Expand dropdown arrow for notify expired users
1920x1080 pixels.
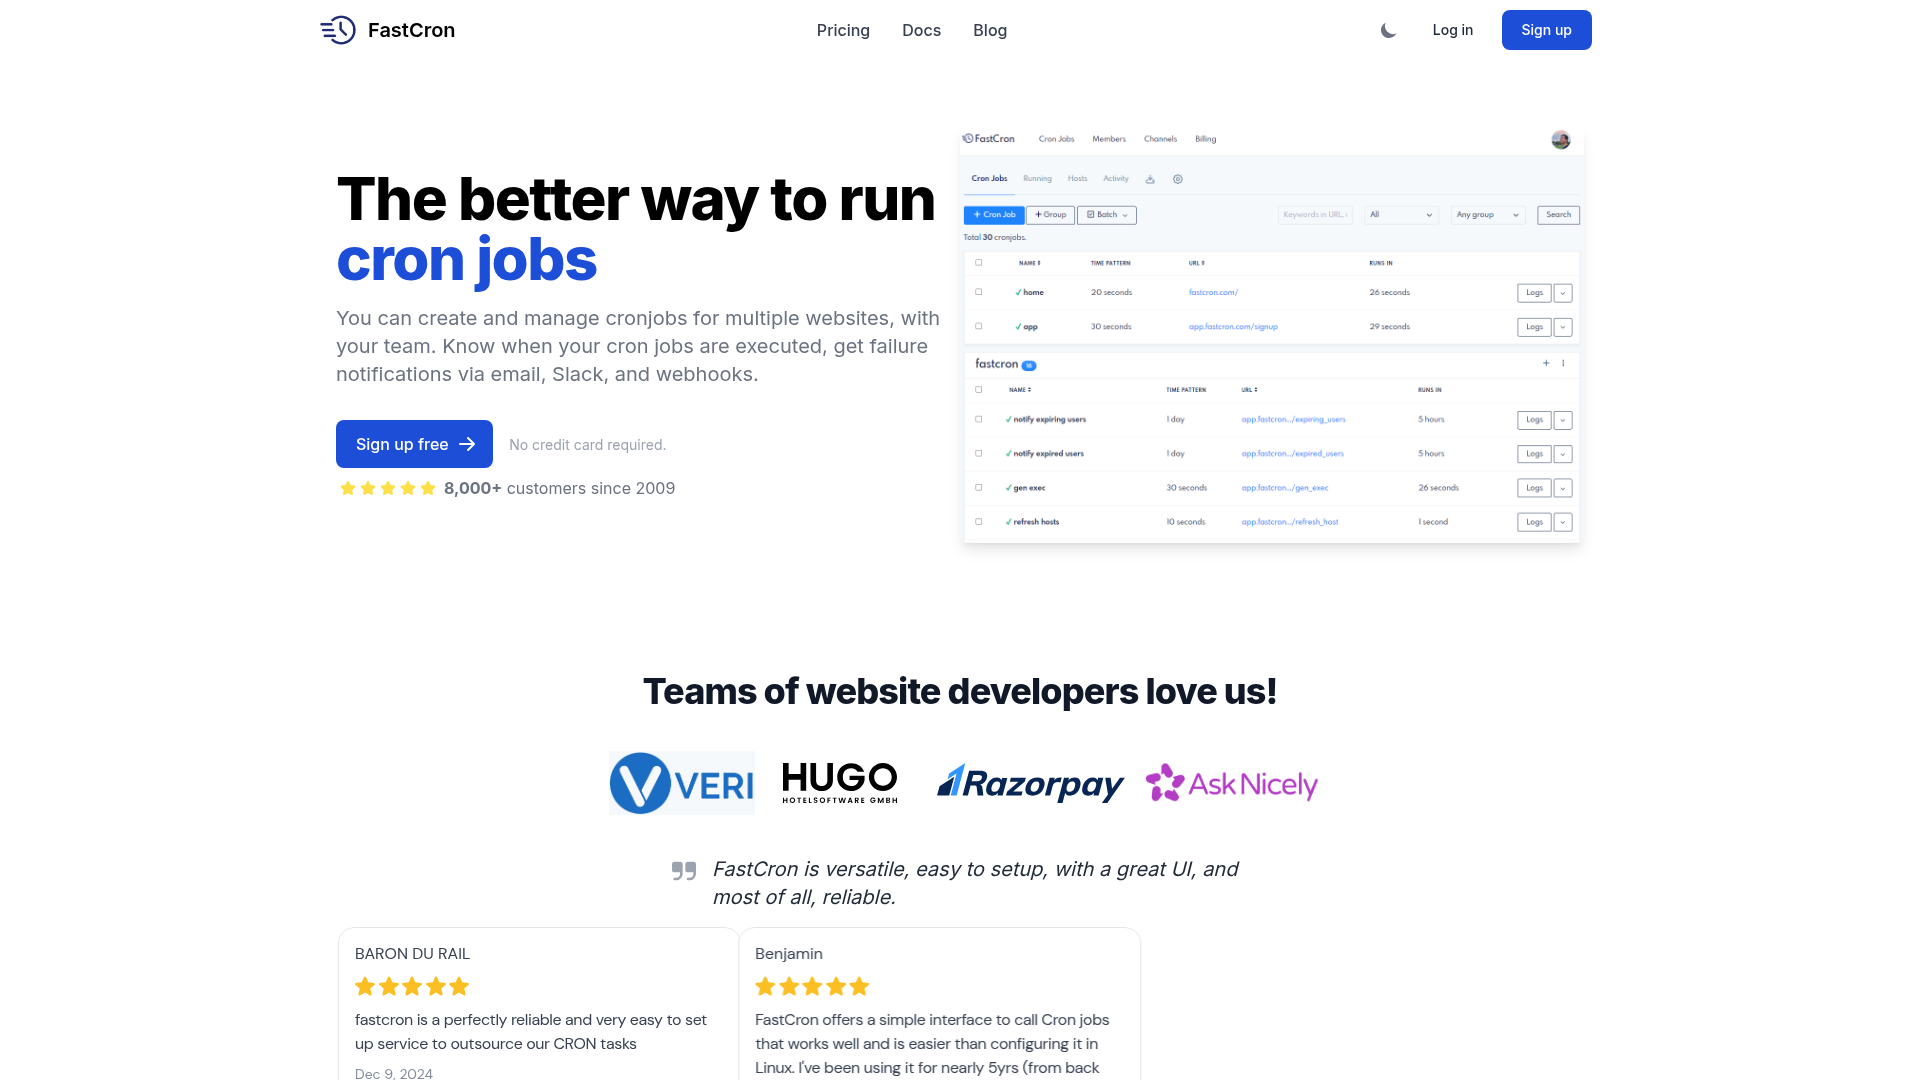(x=1563, y=454)
